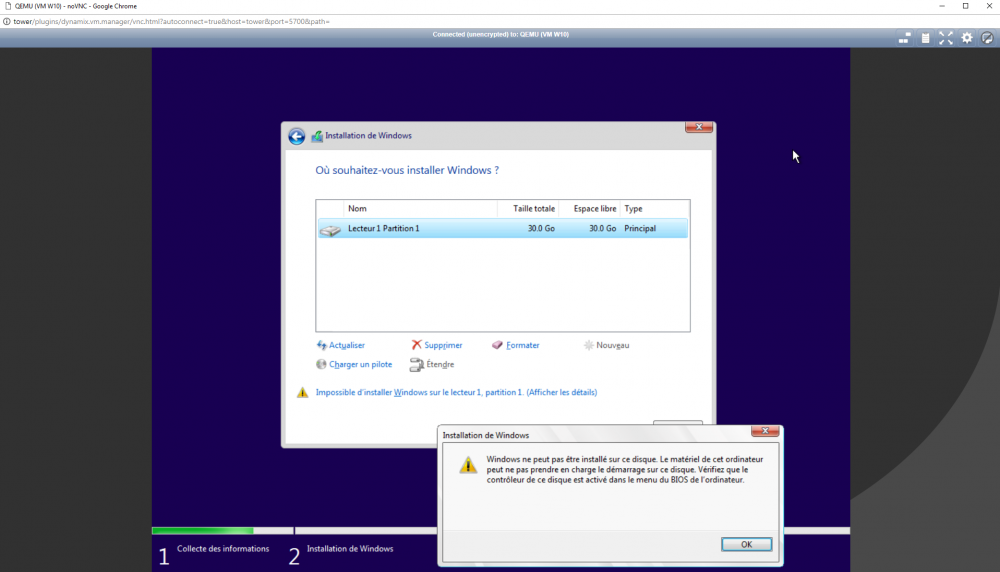Screen dimensions: 1000x572
Task: Select Lecteur 1 Partition 1 row
Action: (x=503, y=228)
